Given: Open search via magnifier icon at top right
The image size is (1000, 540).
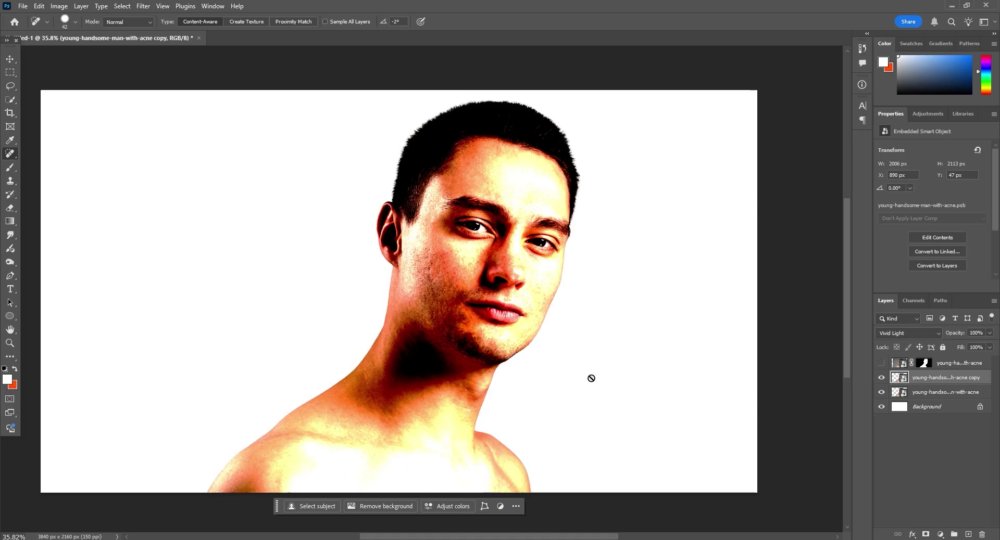Looking at the screenshot, I should [951, 22].
